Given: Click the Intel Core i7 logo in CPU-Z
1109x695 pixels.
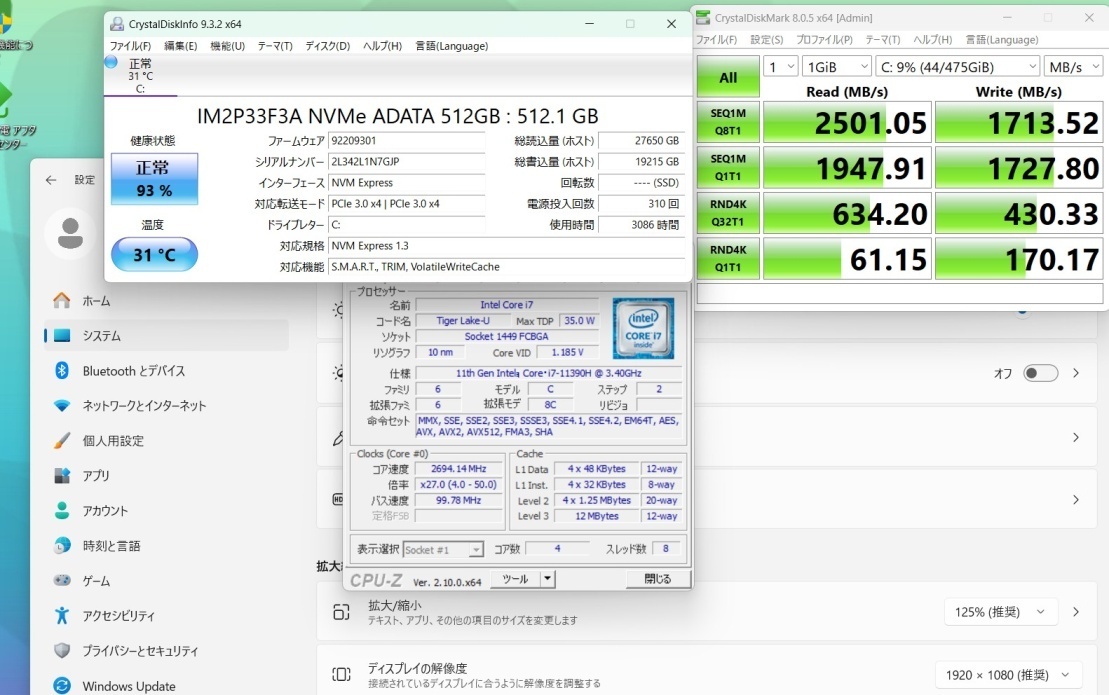Looking at the screenshot, I should pos(643,328).
